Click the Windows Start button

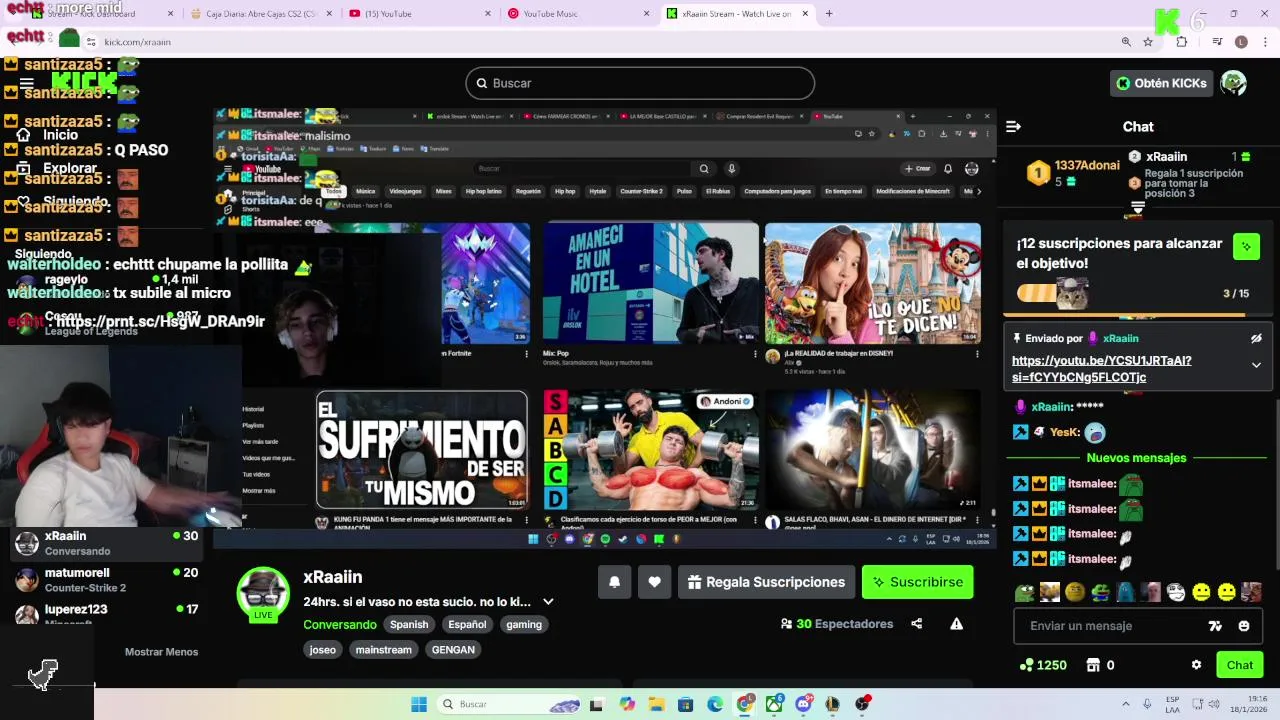(419, 704)
